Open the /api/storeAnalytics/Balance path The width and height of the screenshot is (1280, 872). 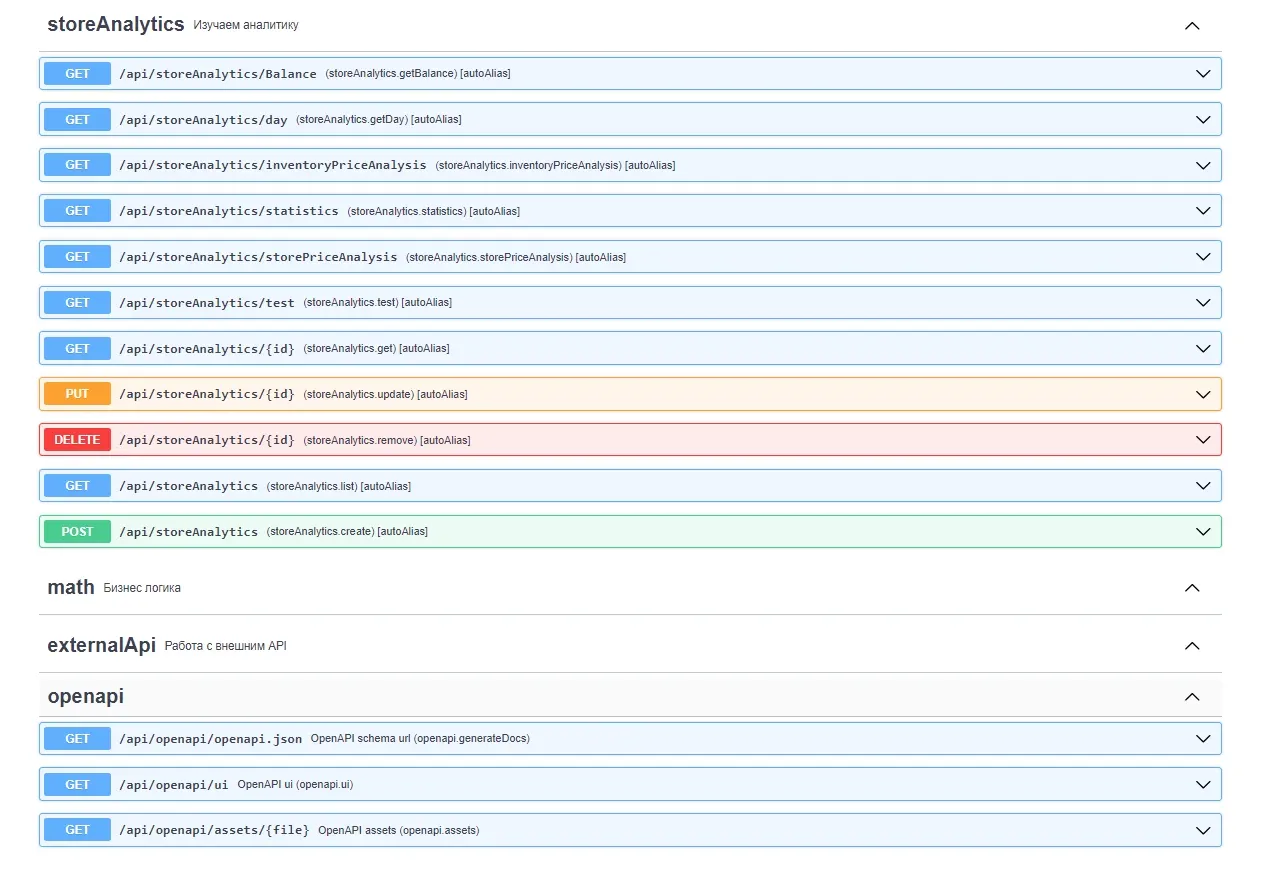coord(218,74)
